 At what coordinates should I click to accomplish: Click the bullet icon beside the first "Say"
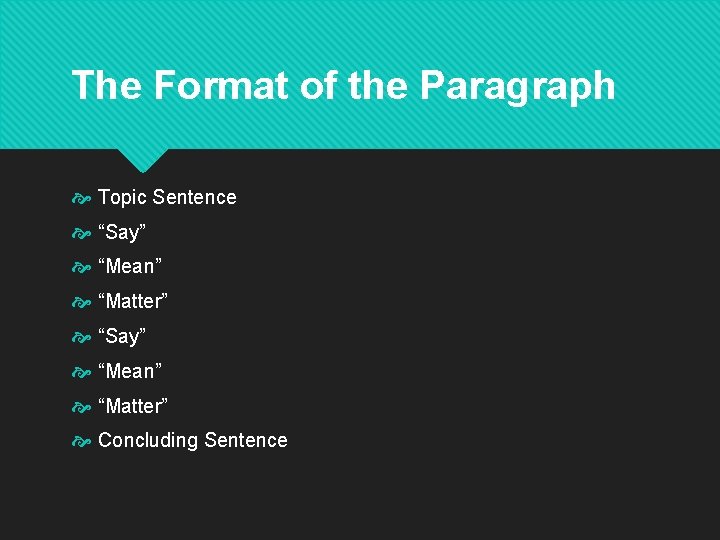(82, 233)
